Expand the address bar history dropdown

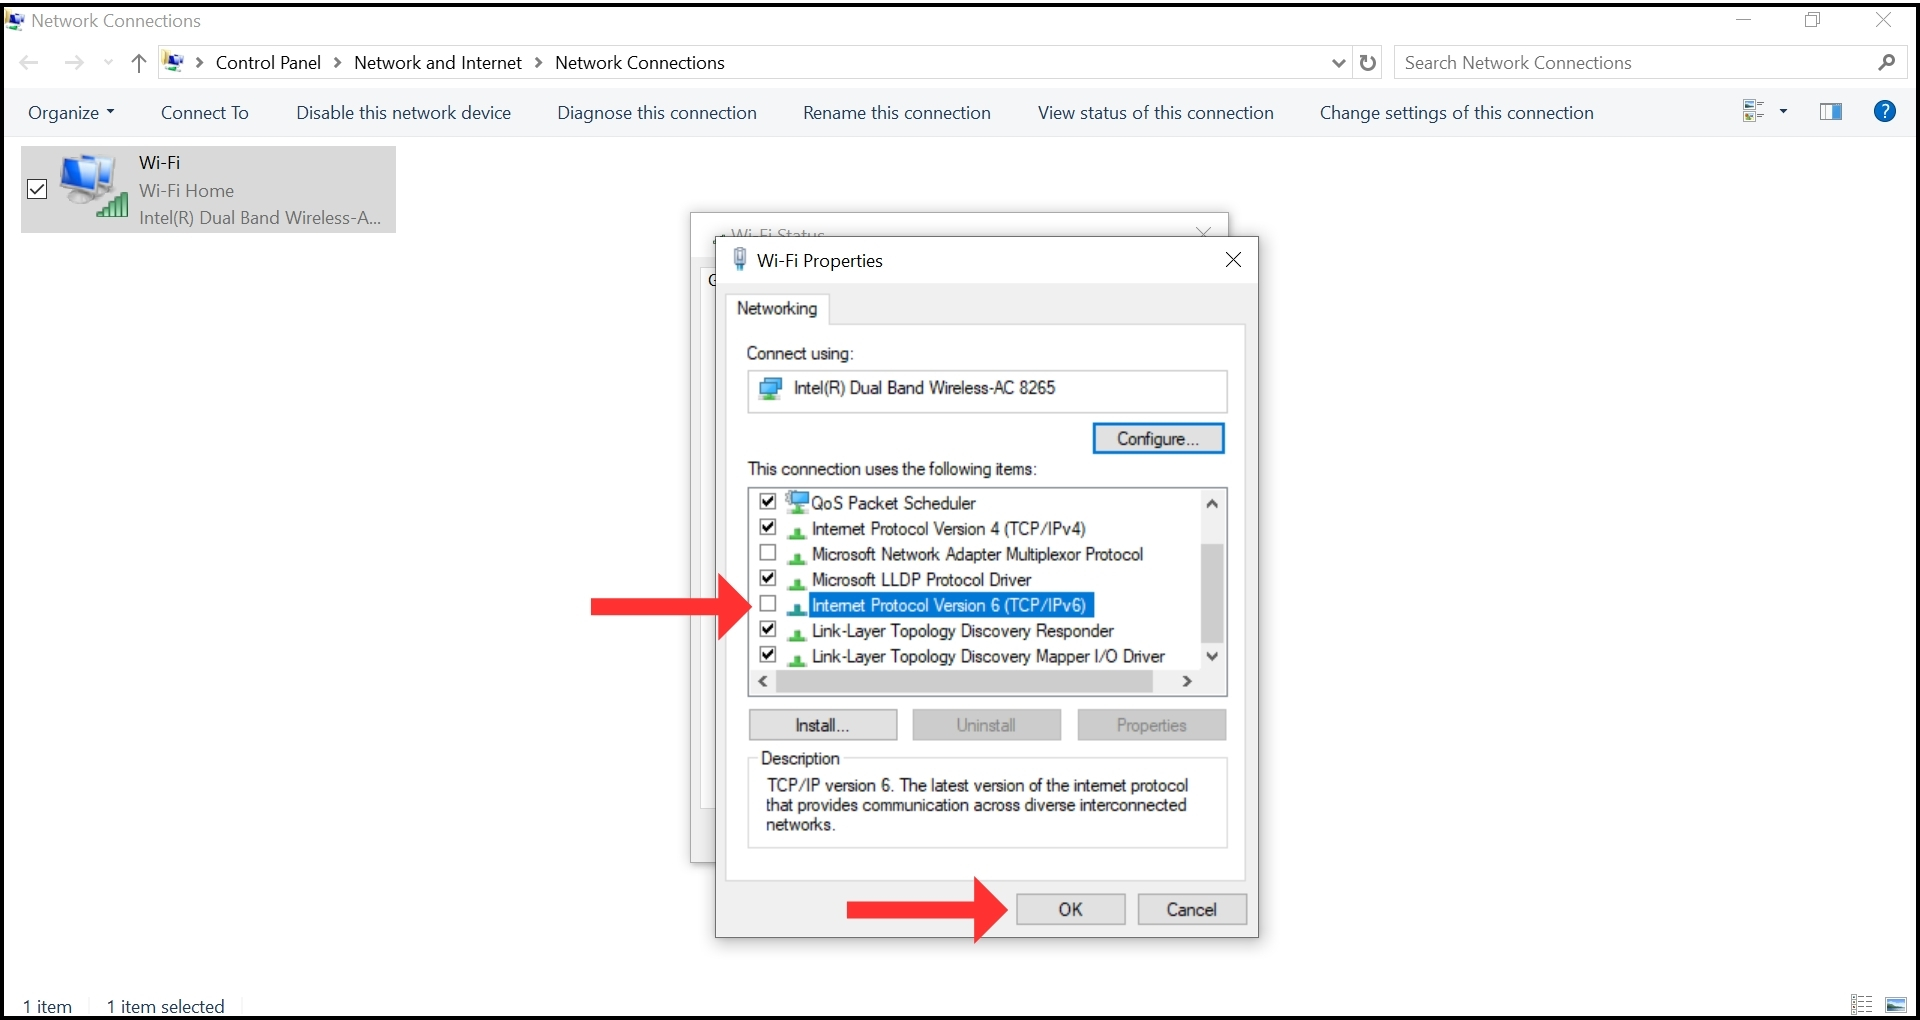(x=1339, y=63)
